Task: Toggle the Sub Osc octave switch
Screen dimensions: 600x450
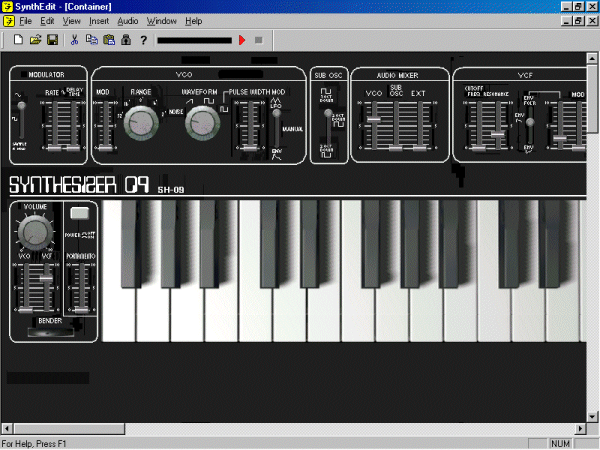Action: coord(326,118)
